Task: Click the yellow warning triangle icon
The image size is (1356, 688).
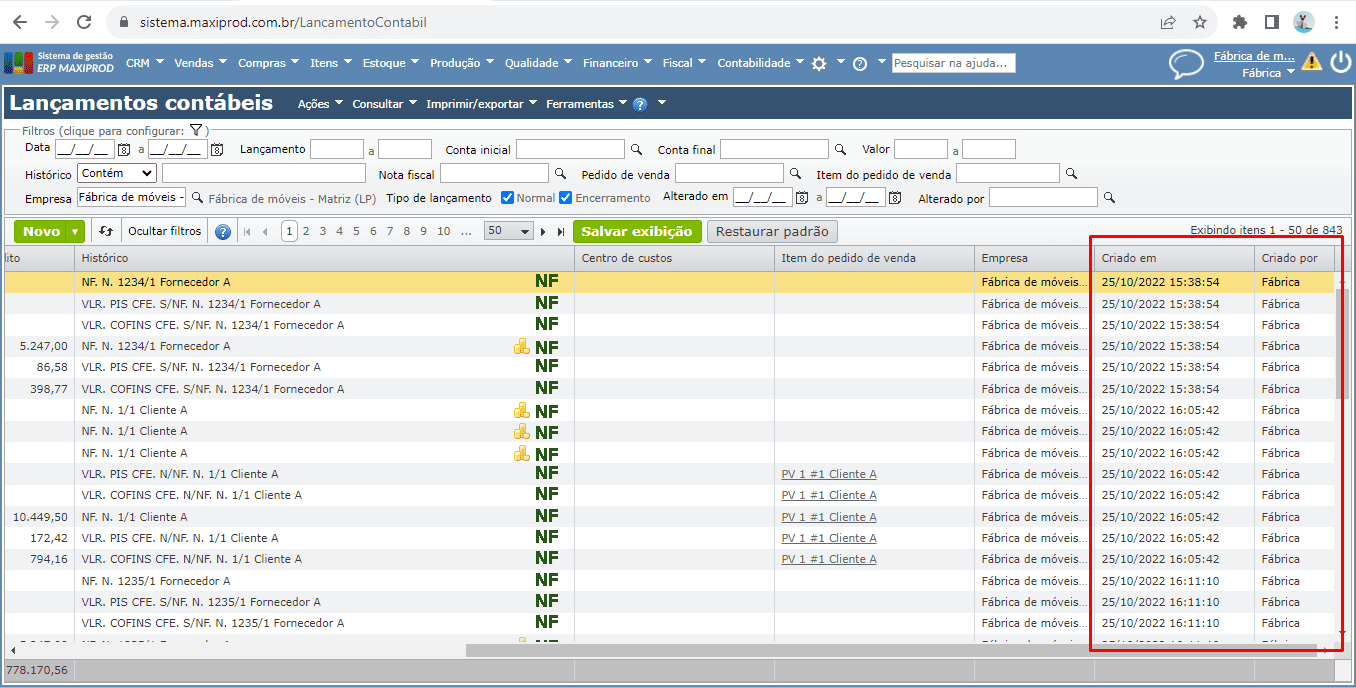Action: tap(1311, 61)
